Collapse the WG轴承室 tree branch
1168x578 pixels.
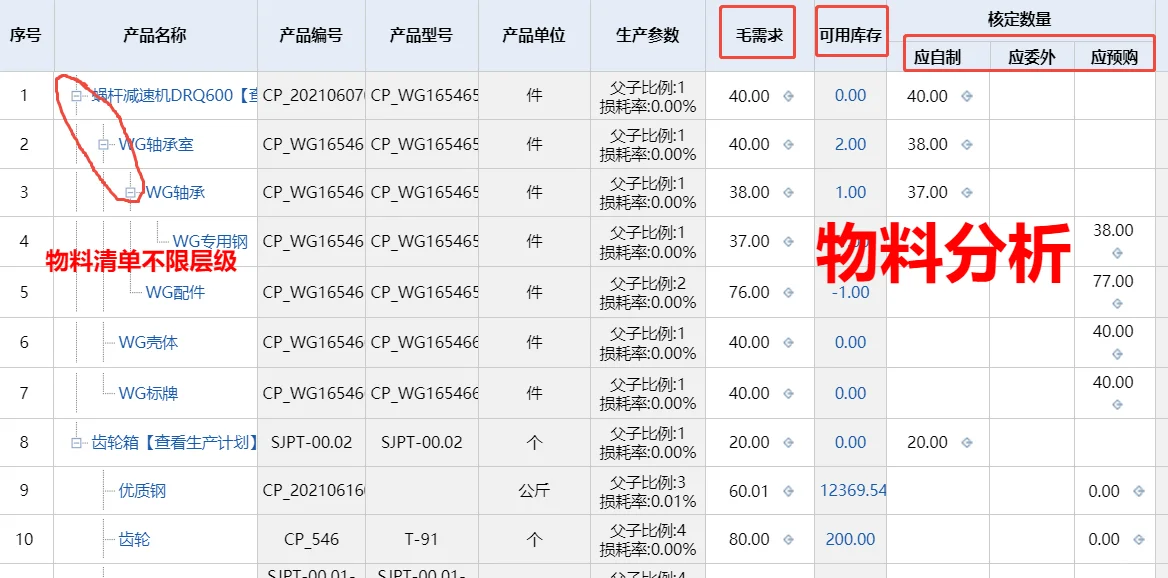(x=104, y=143)
